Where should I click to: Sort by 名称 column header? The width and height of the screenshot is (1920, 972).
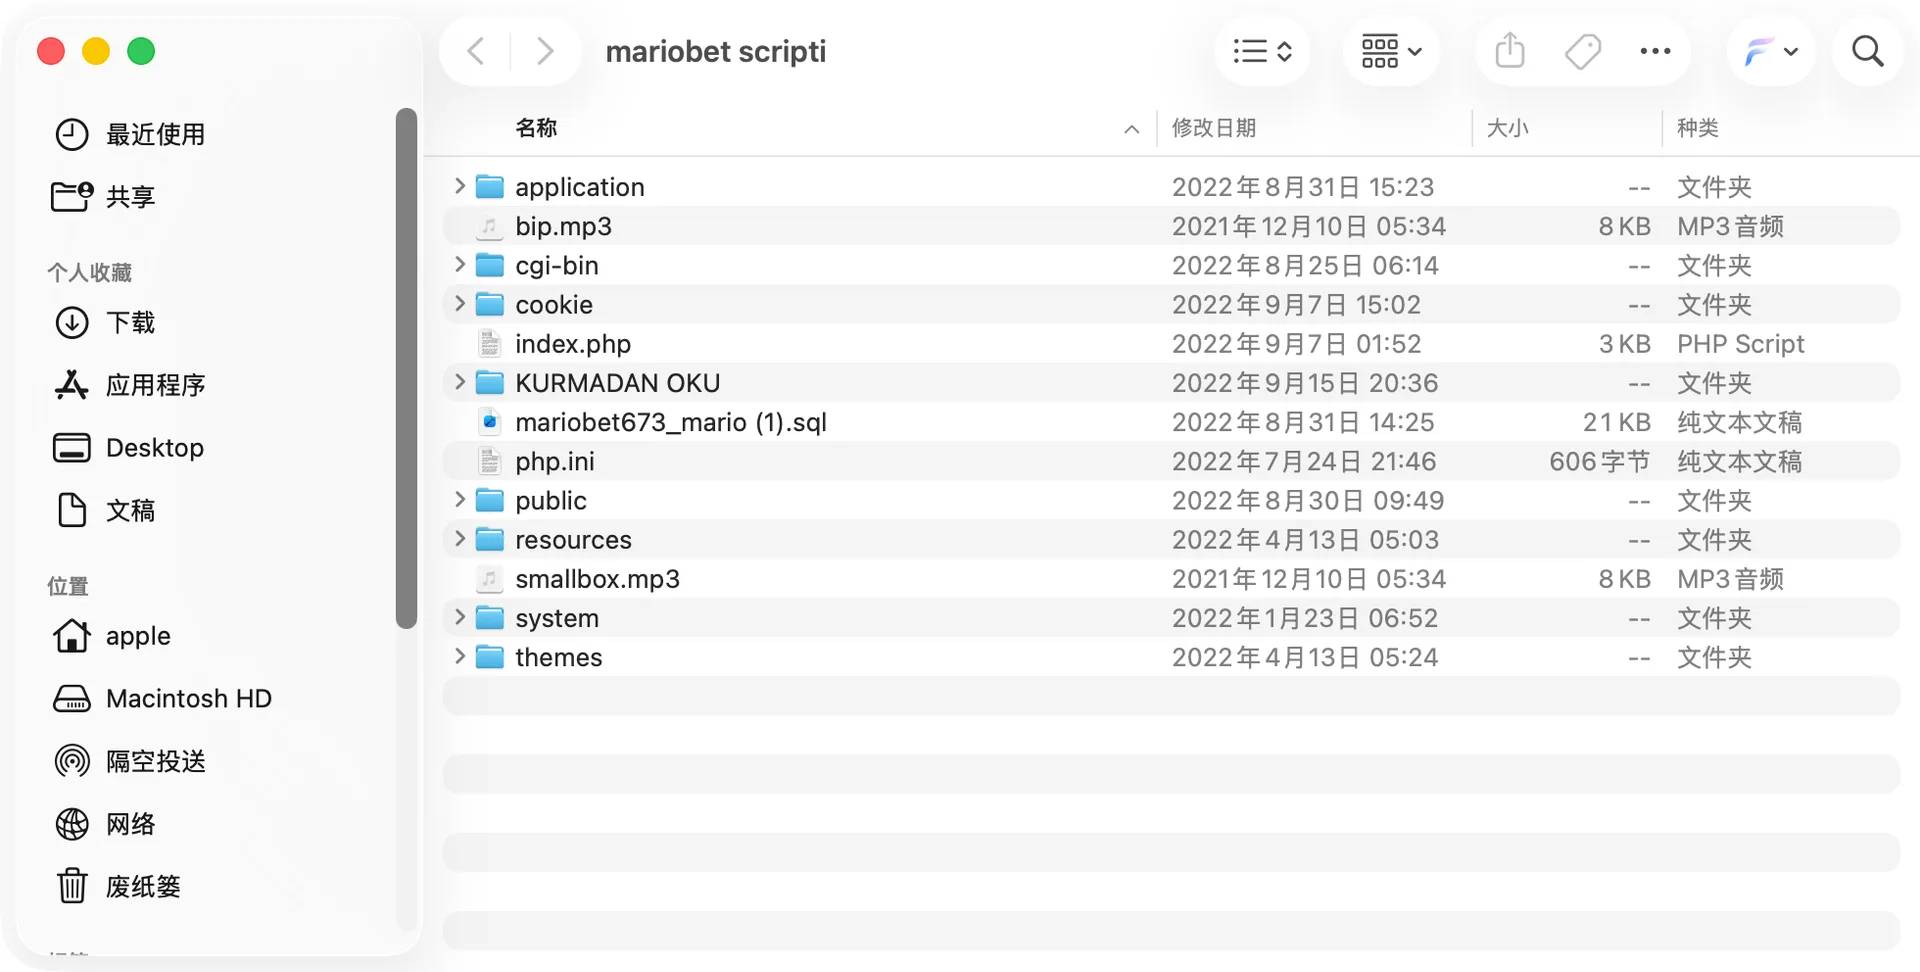click(x=537, y=128)
